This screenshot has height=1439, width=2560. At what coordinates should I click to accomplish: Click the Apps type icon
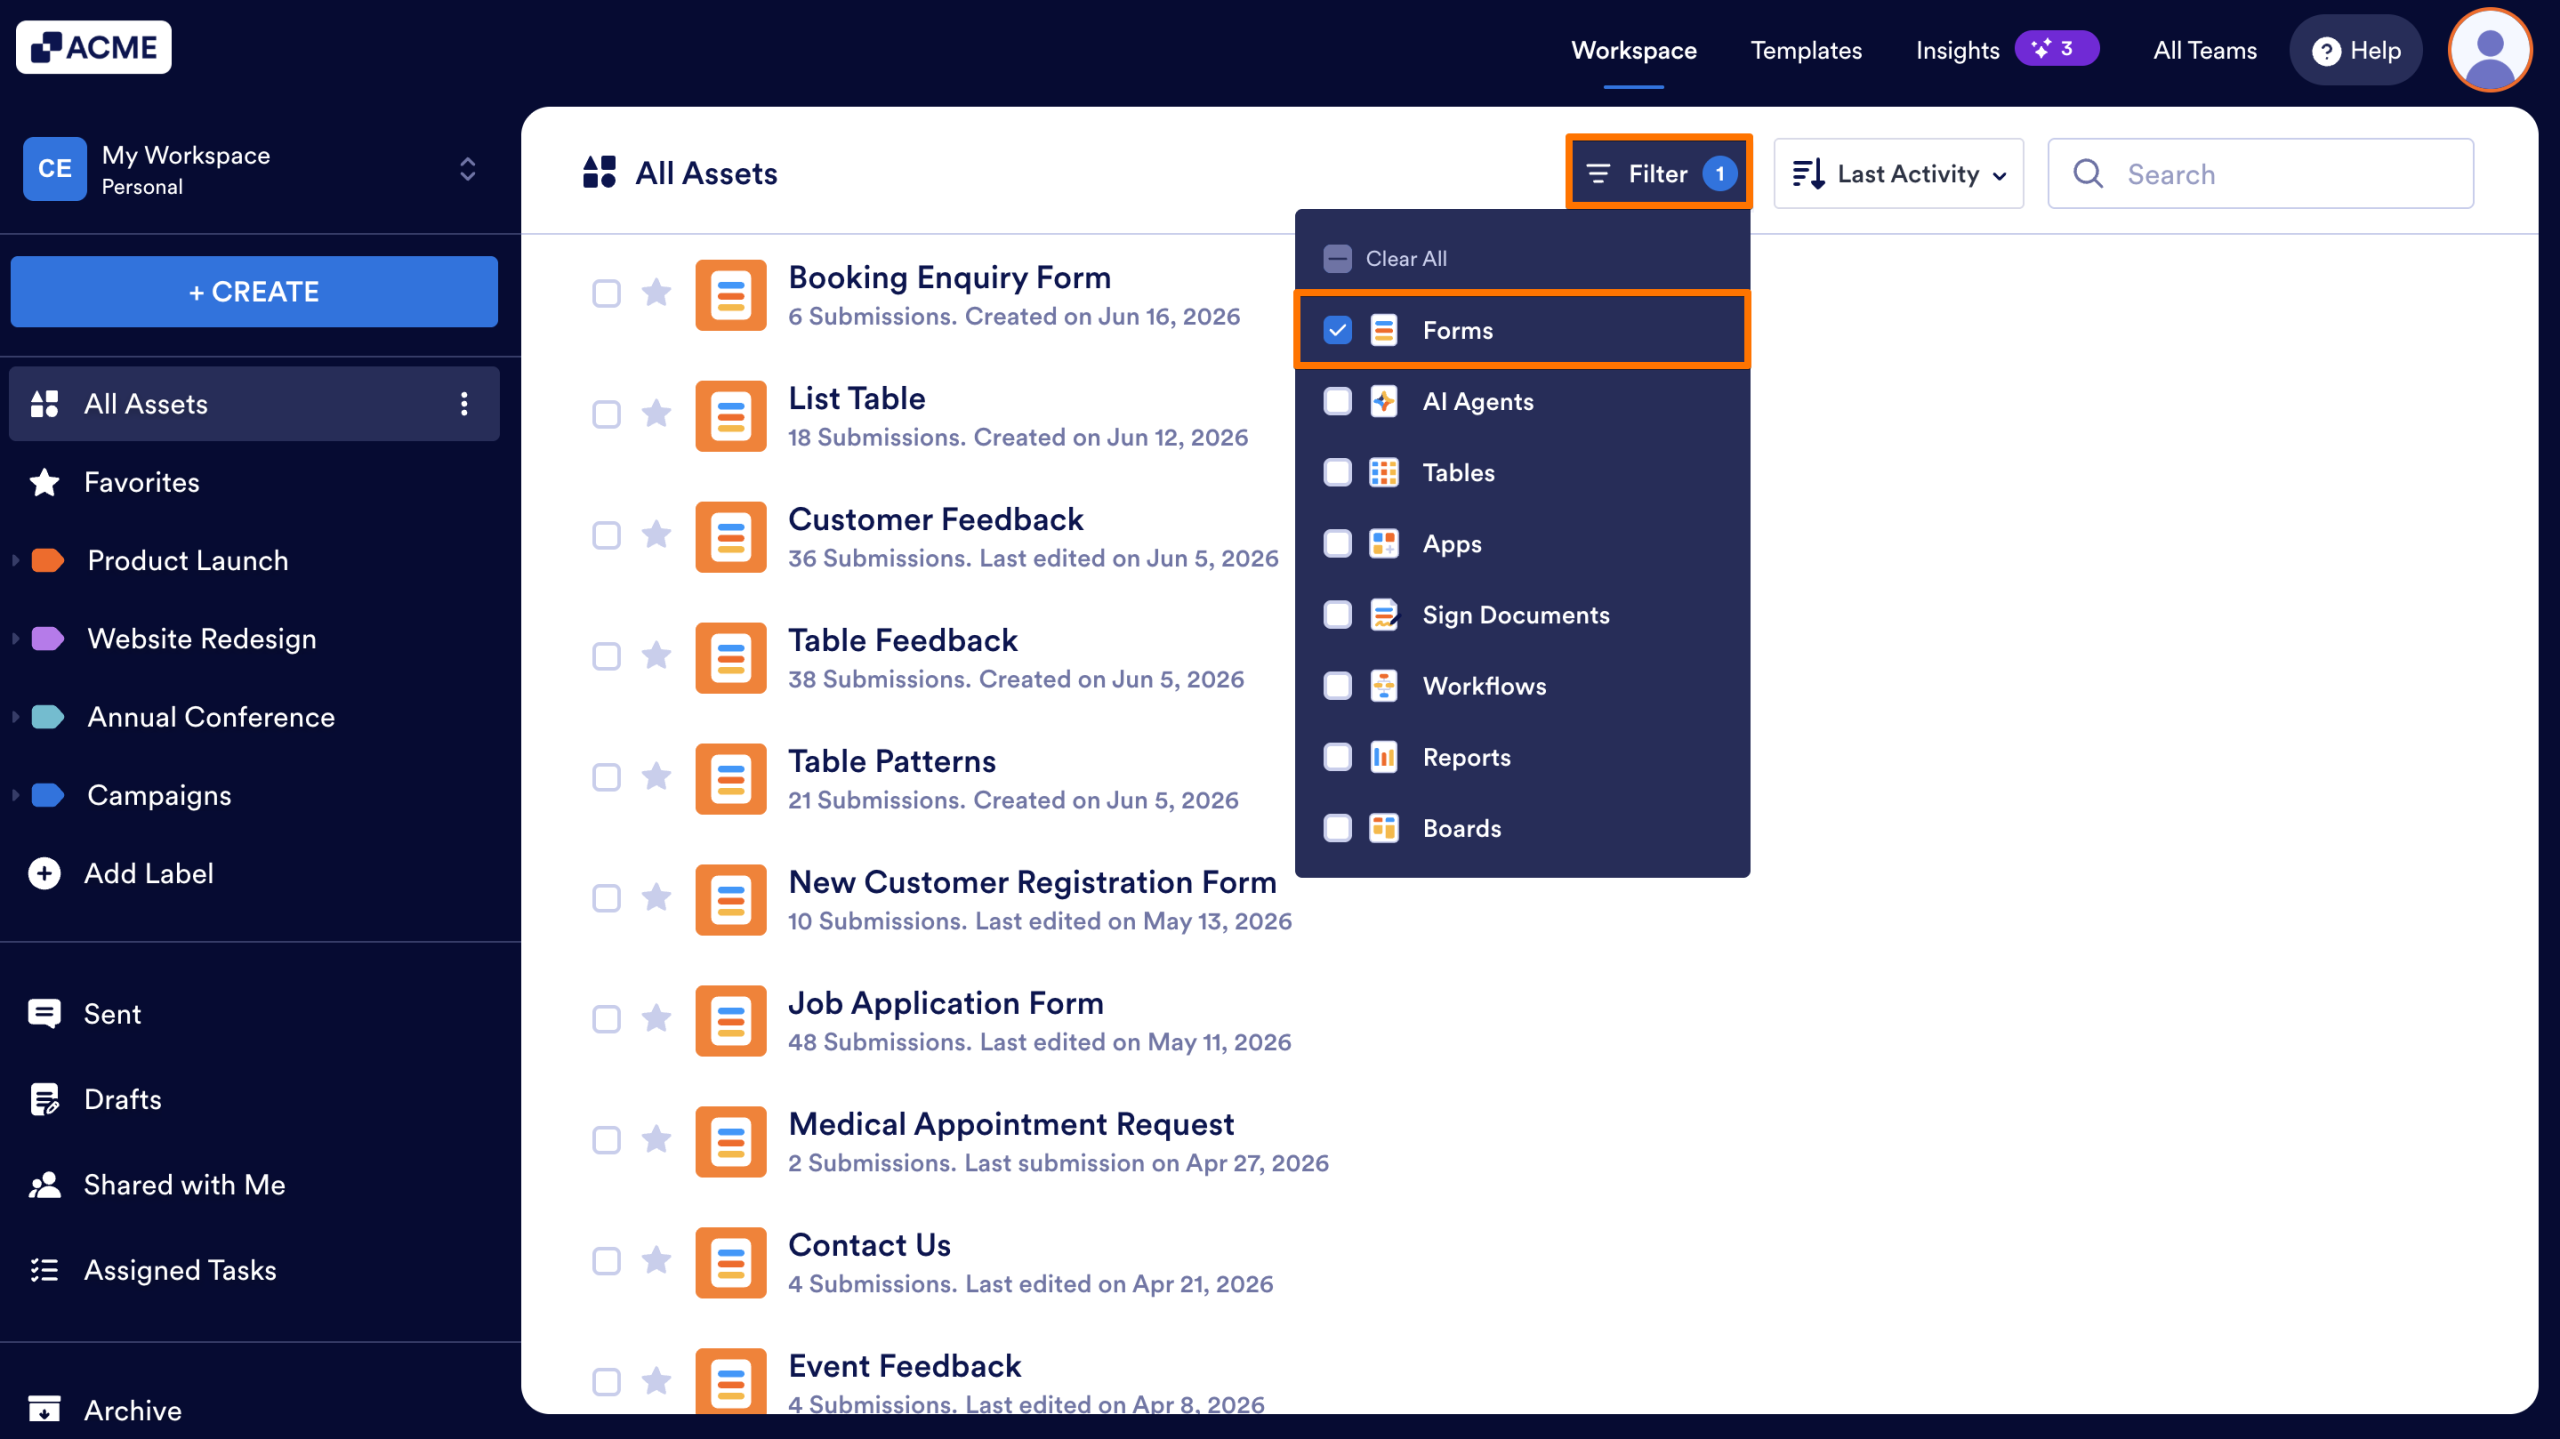point(1384,544)
